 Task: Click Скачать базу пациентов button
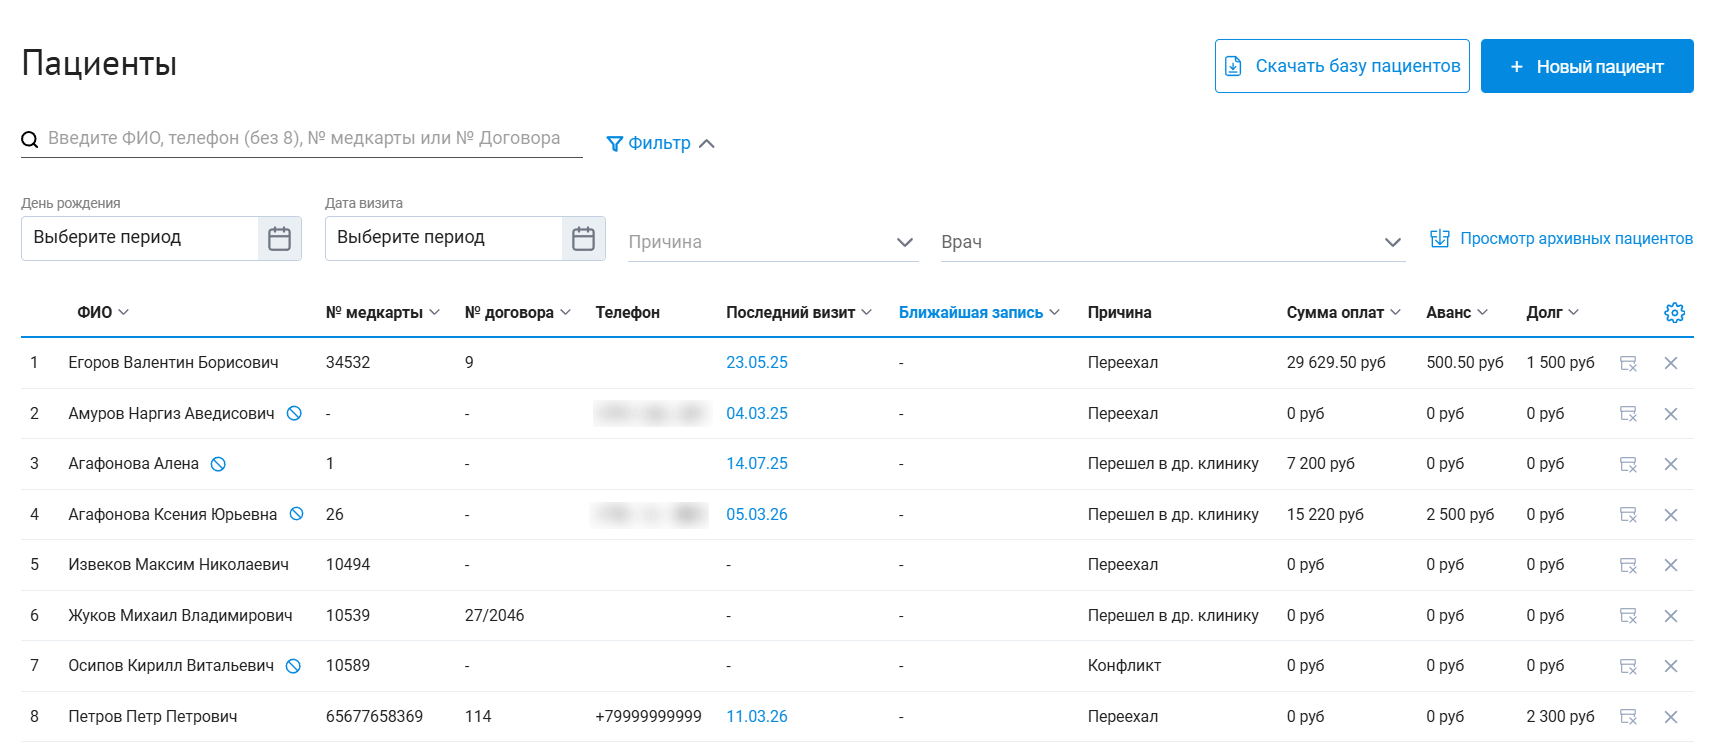point(1342,66)
